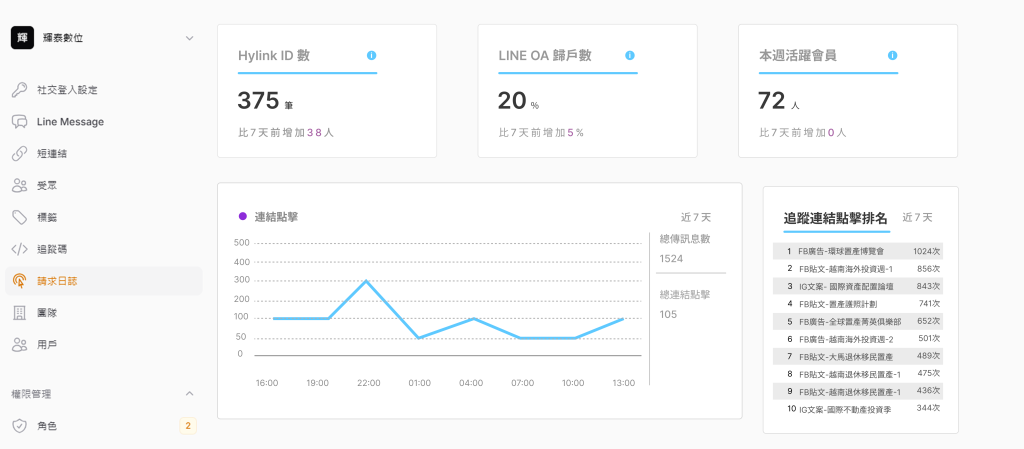
Task: Go to the 用戶 menu item
Action: pyautogui.click(x=46, y=345)
